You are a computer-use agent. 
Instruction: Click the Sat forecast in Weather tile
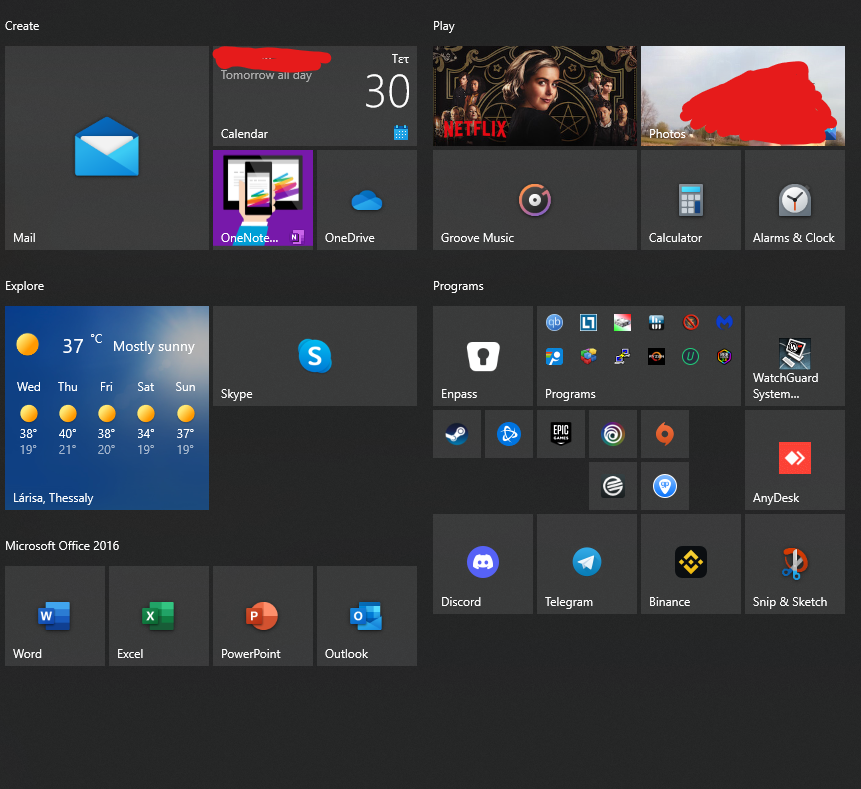point(146,417)
